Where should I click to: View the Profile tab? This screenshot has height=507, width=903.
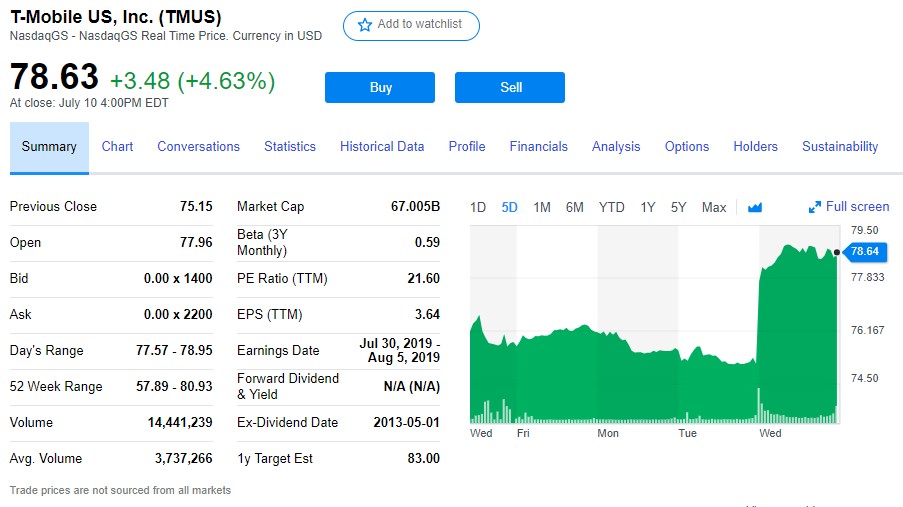467,146
